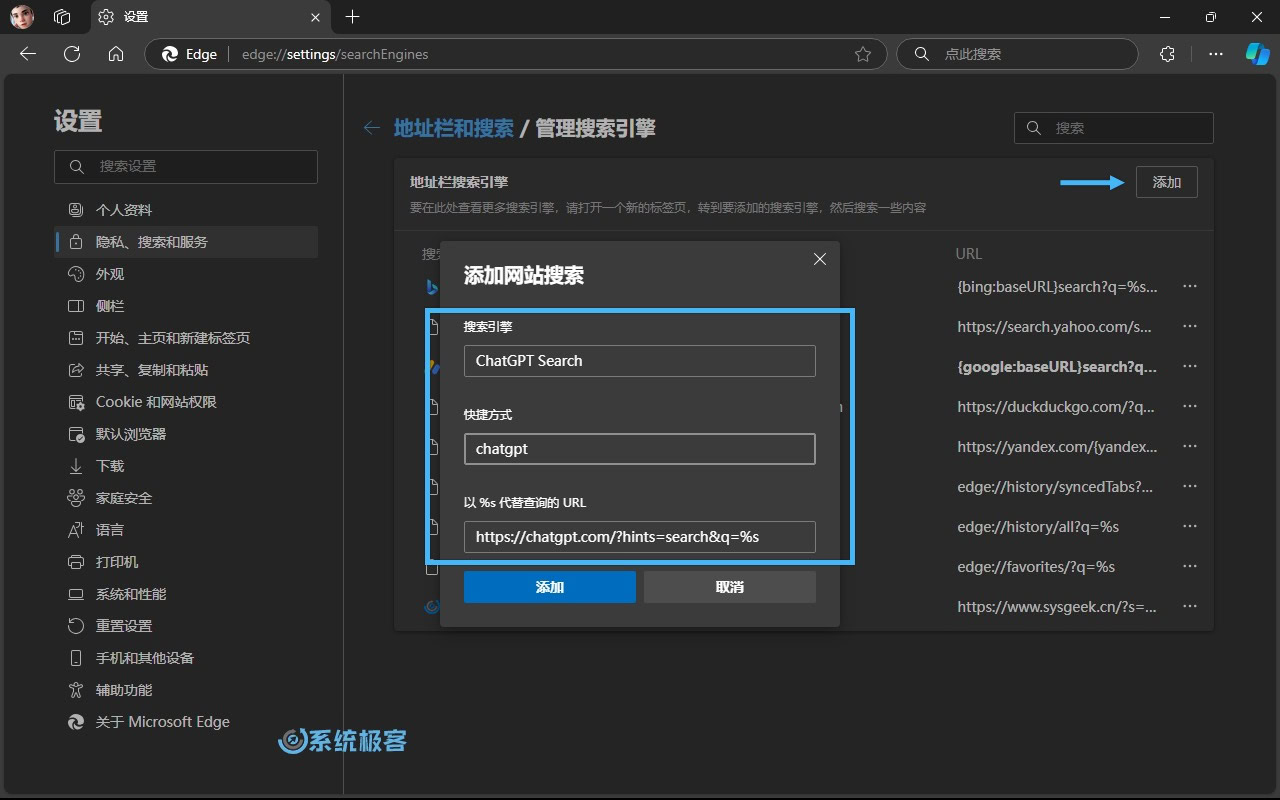Go to home page icon
Image resolution: width=1280 pixels, height=800 pixels.
116,54
